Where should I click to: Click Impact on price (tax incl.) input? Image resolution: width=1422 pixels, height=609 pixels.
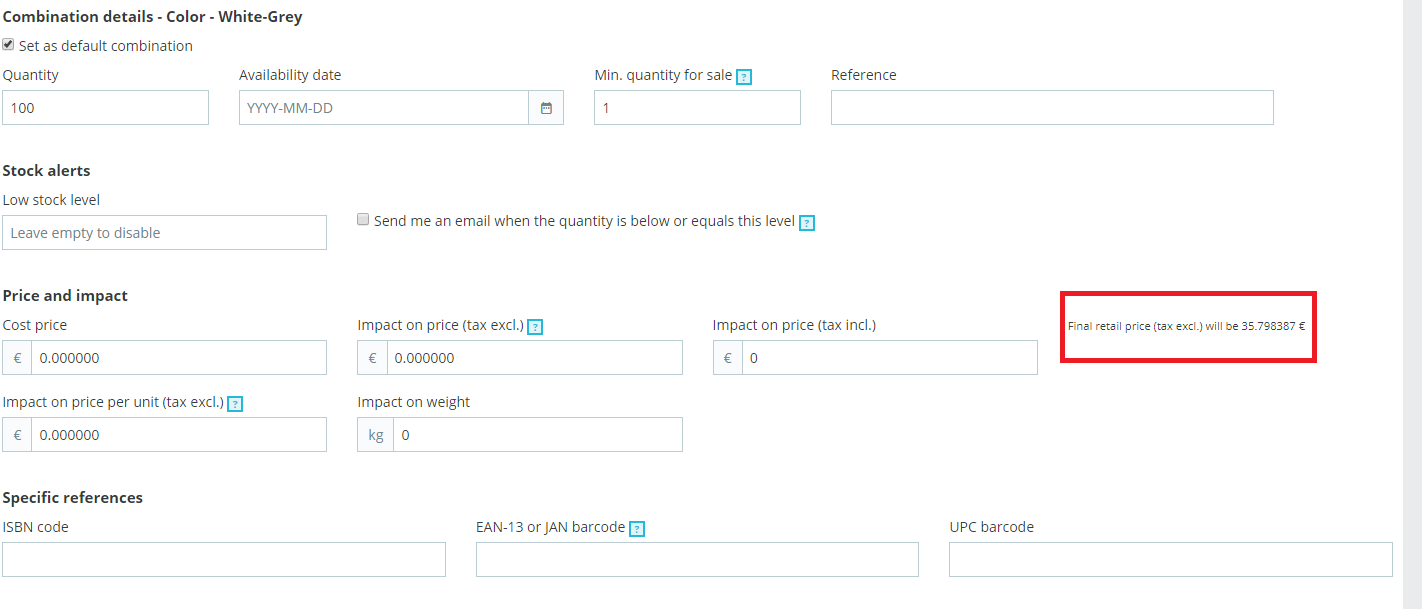[889, 358]
